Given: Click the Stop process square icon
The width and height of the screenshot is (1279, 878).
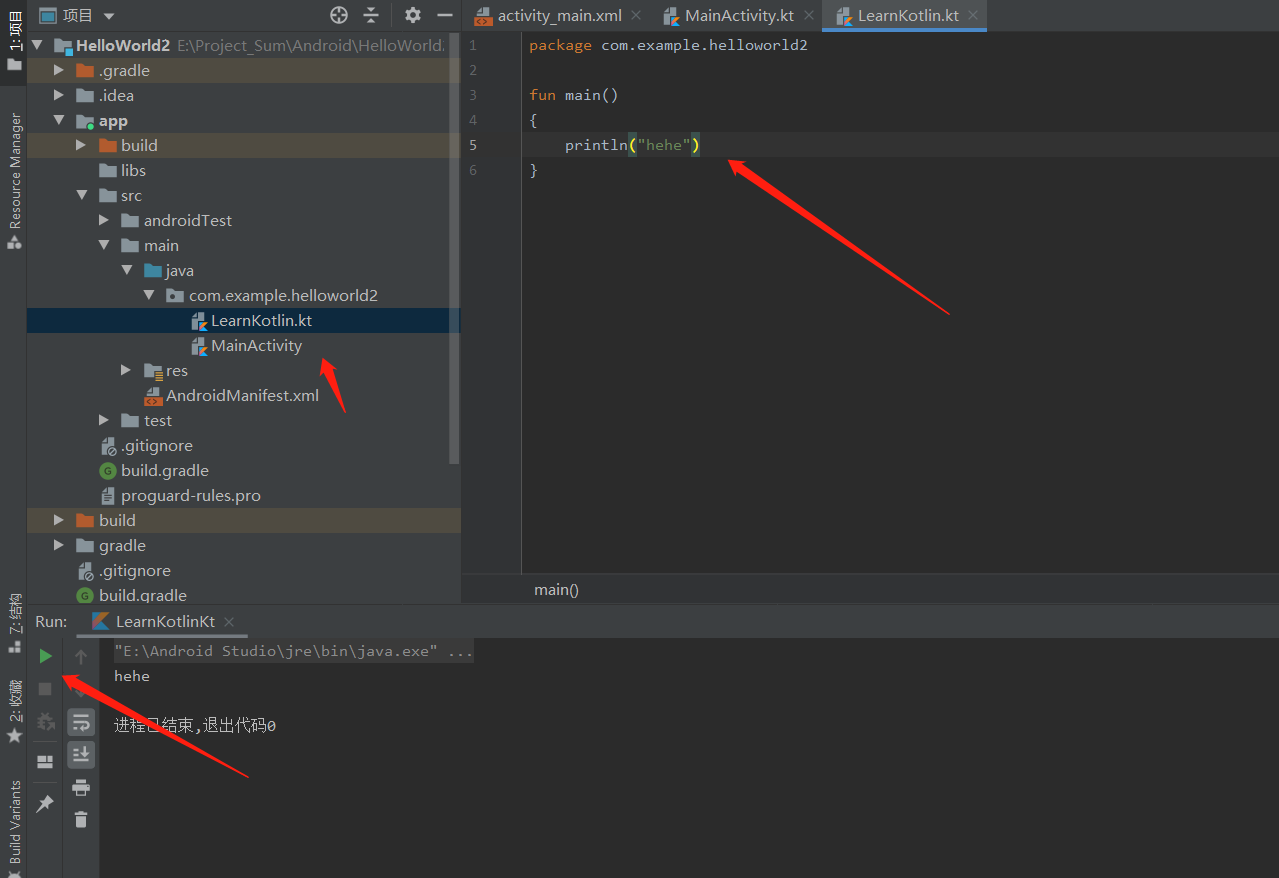Looking at the screenshot, I should click(45, 689).
